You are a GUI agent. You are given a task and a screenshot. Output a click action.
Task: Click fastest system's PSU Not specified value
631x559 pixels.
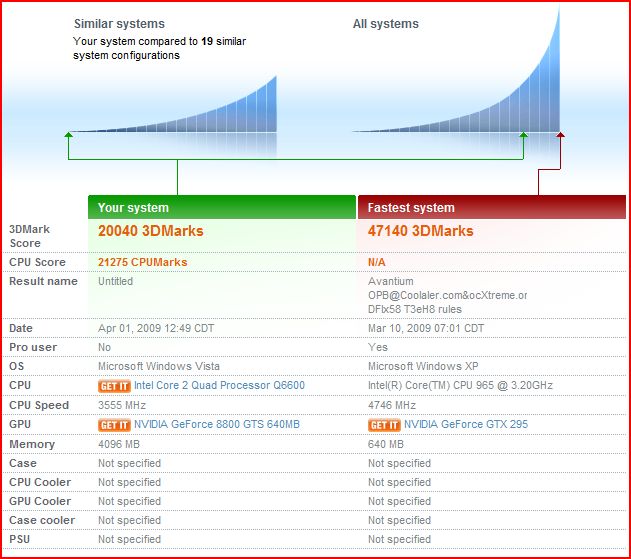[x=400, y=539]
